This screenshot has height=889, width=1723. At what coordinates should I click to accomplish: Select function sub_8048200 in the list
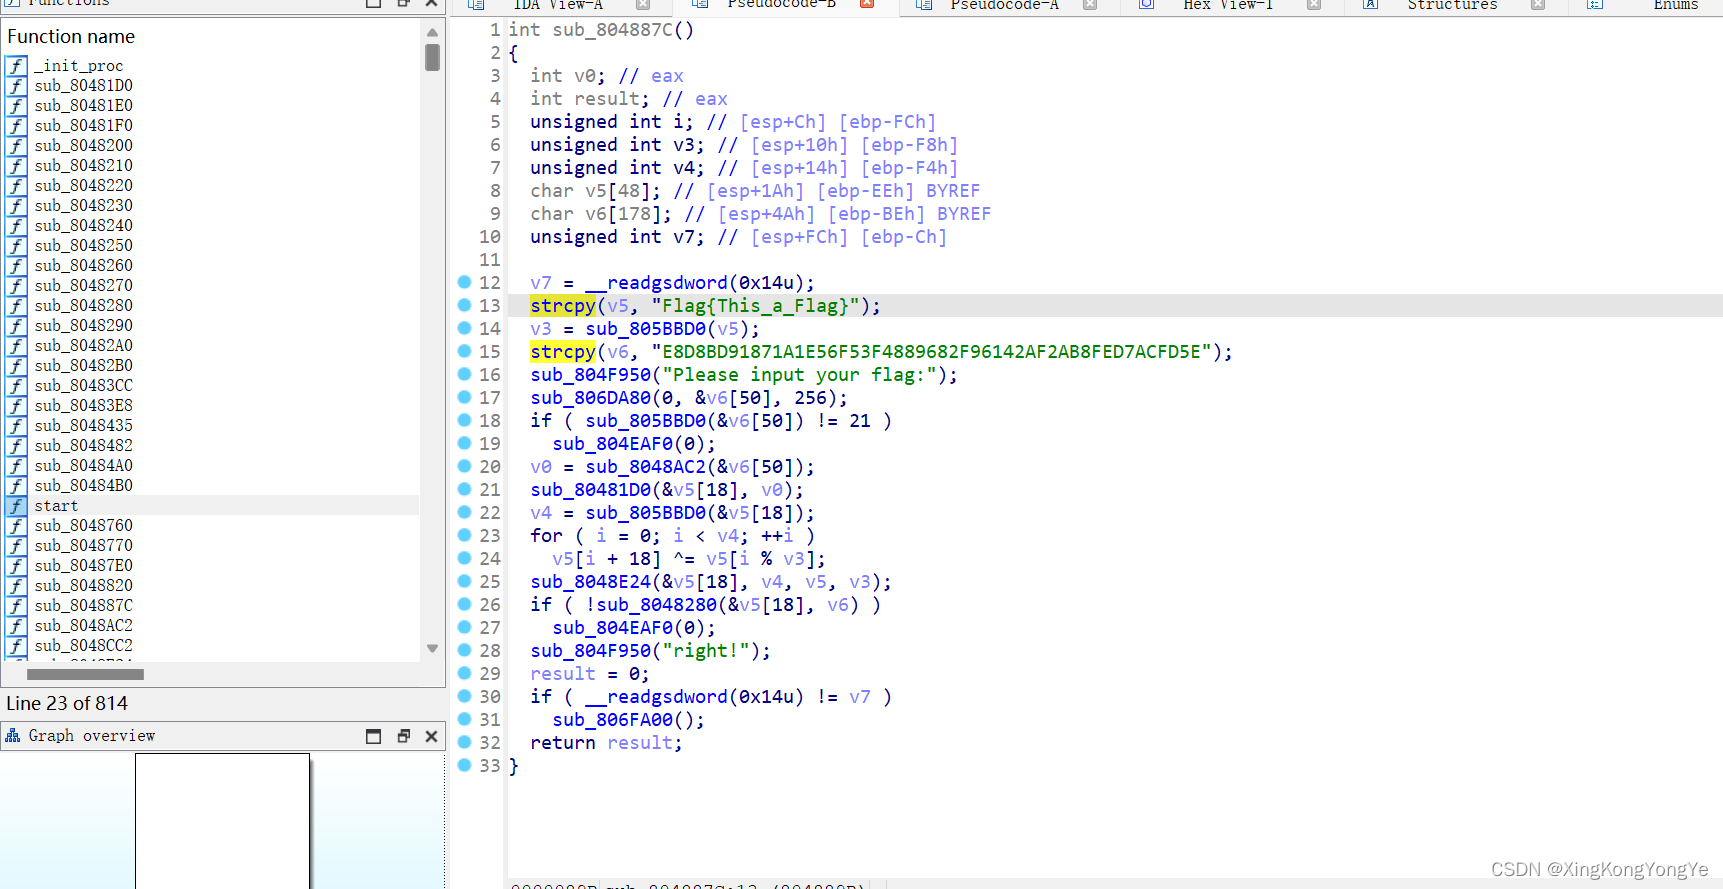[83, 146]
